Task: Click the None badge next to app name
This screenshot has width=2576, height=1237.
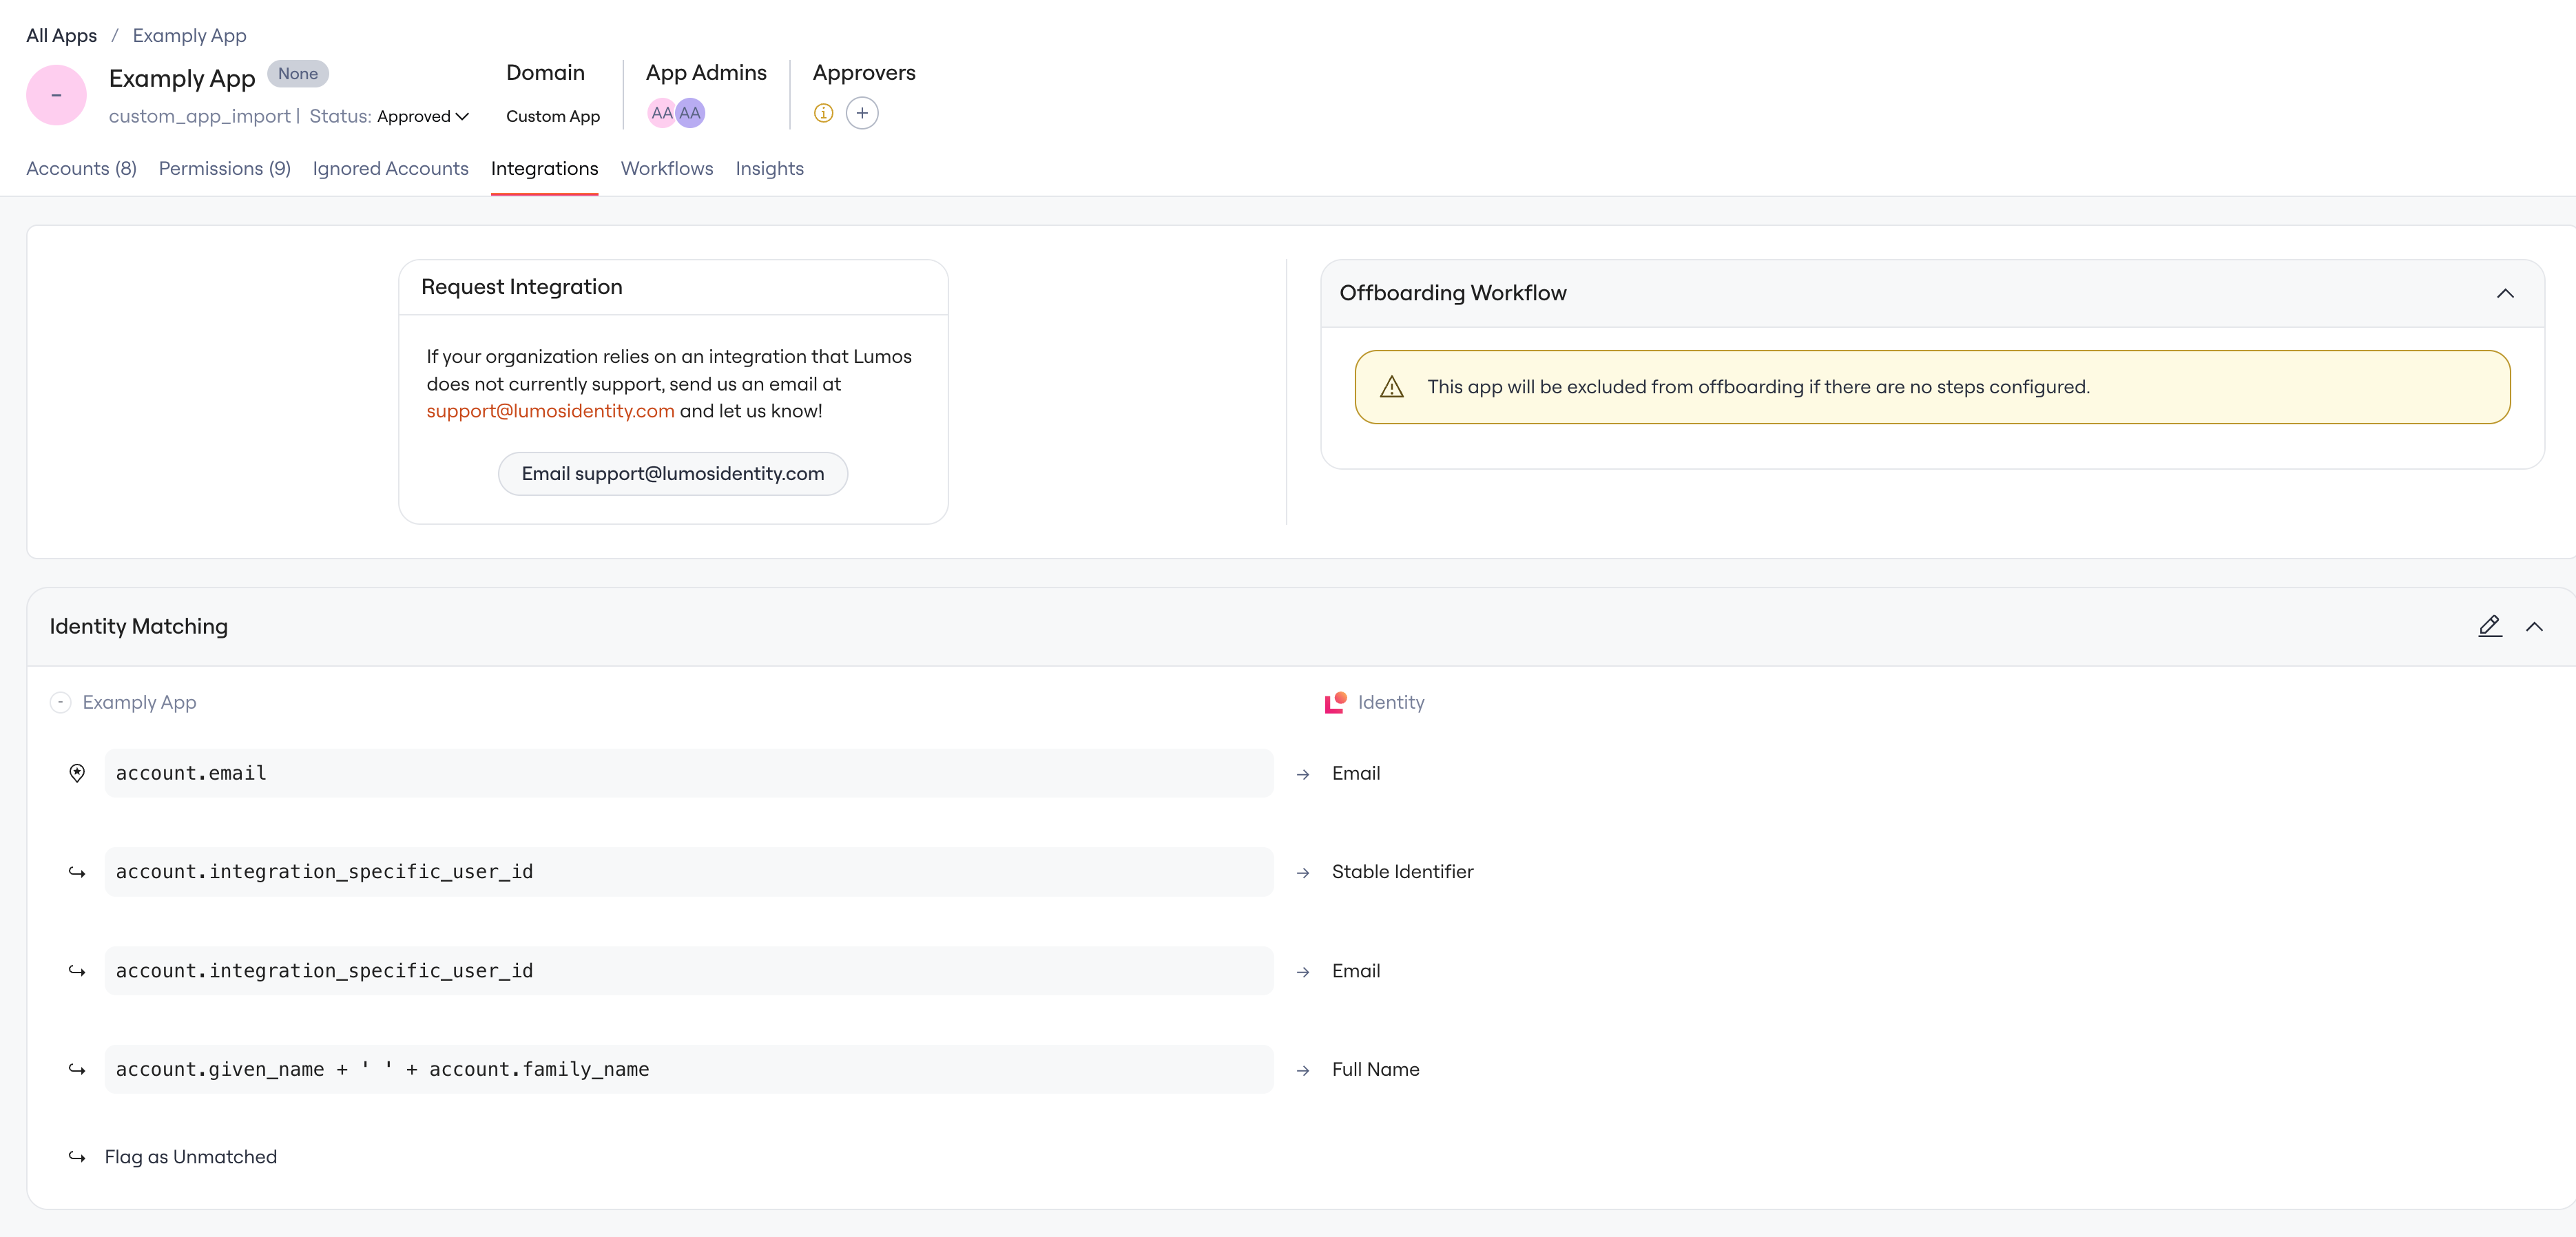Action: 298,73
